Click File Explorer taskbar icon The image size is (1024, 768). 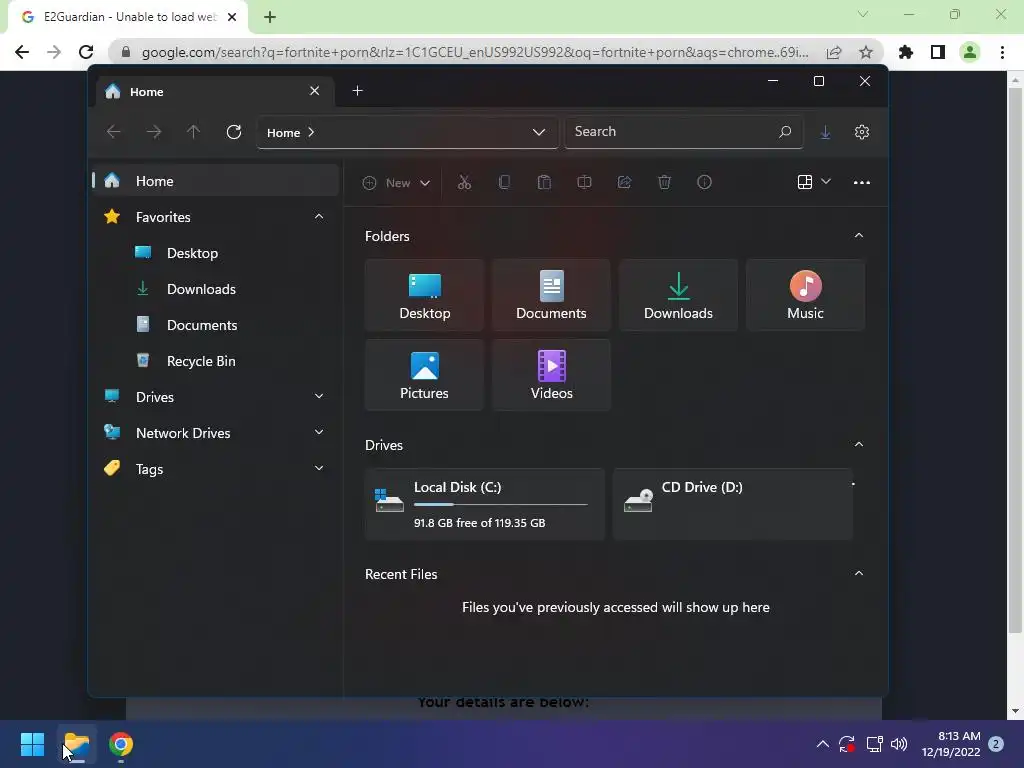tap(77, 744)
